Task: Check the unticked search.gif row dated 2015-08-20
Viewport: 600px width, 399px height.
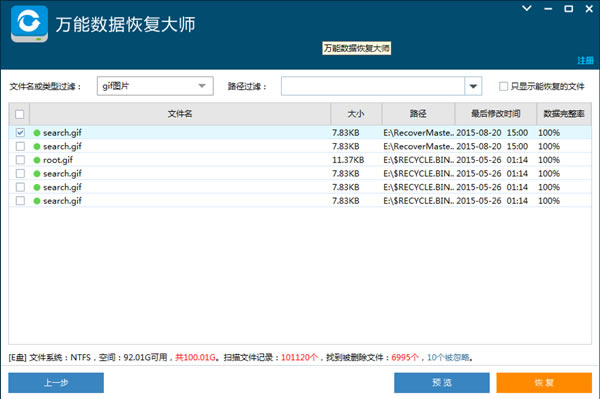Action: tap(20, 146)
